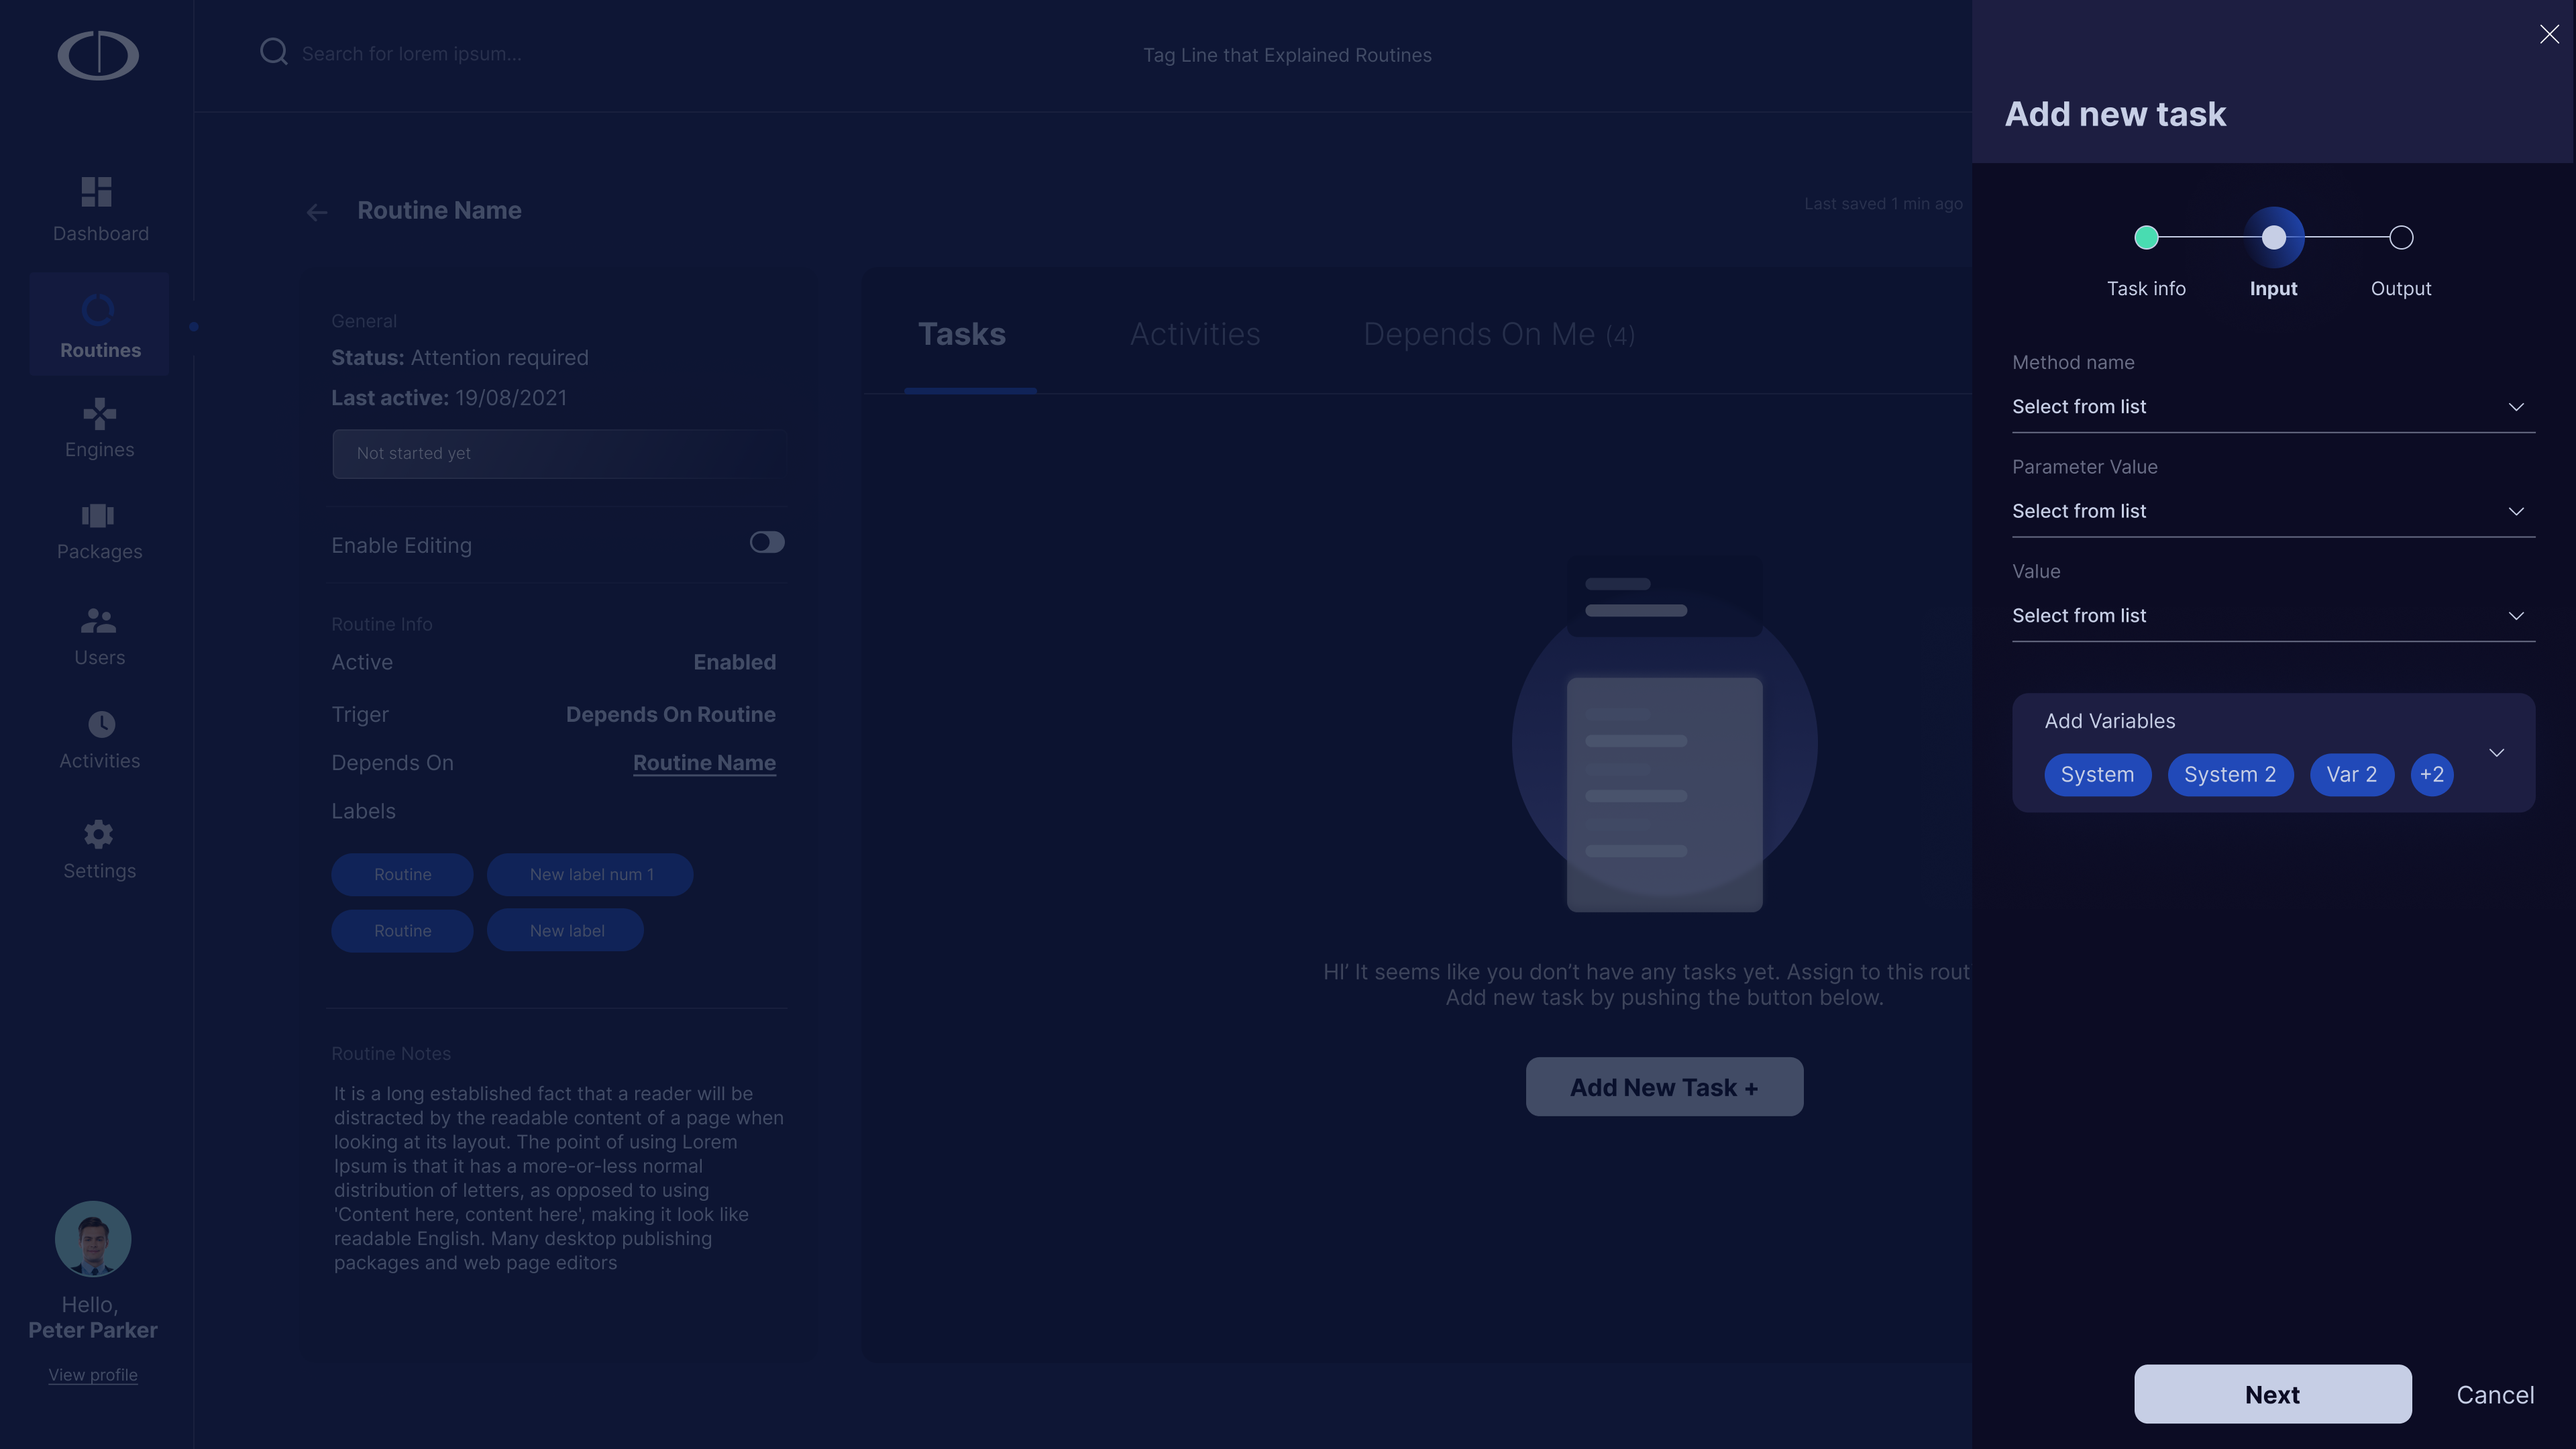This screenshot has width=2576, height=1449.
Task: Switch to the Tasks tab
Action: pos(962,334)
